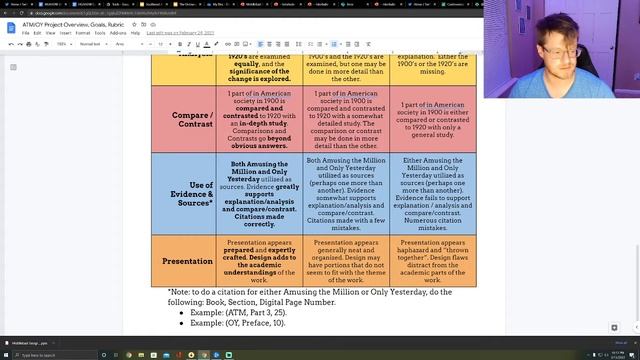
Task: Increase the font size
Action: coord(170,44)
